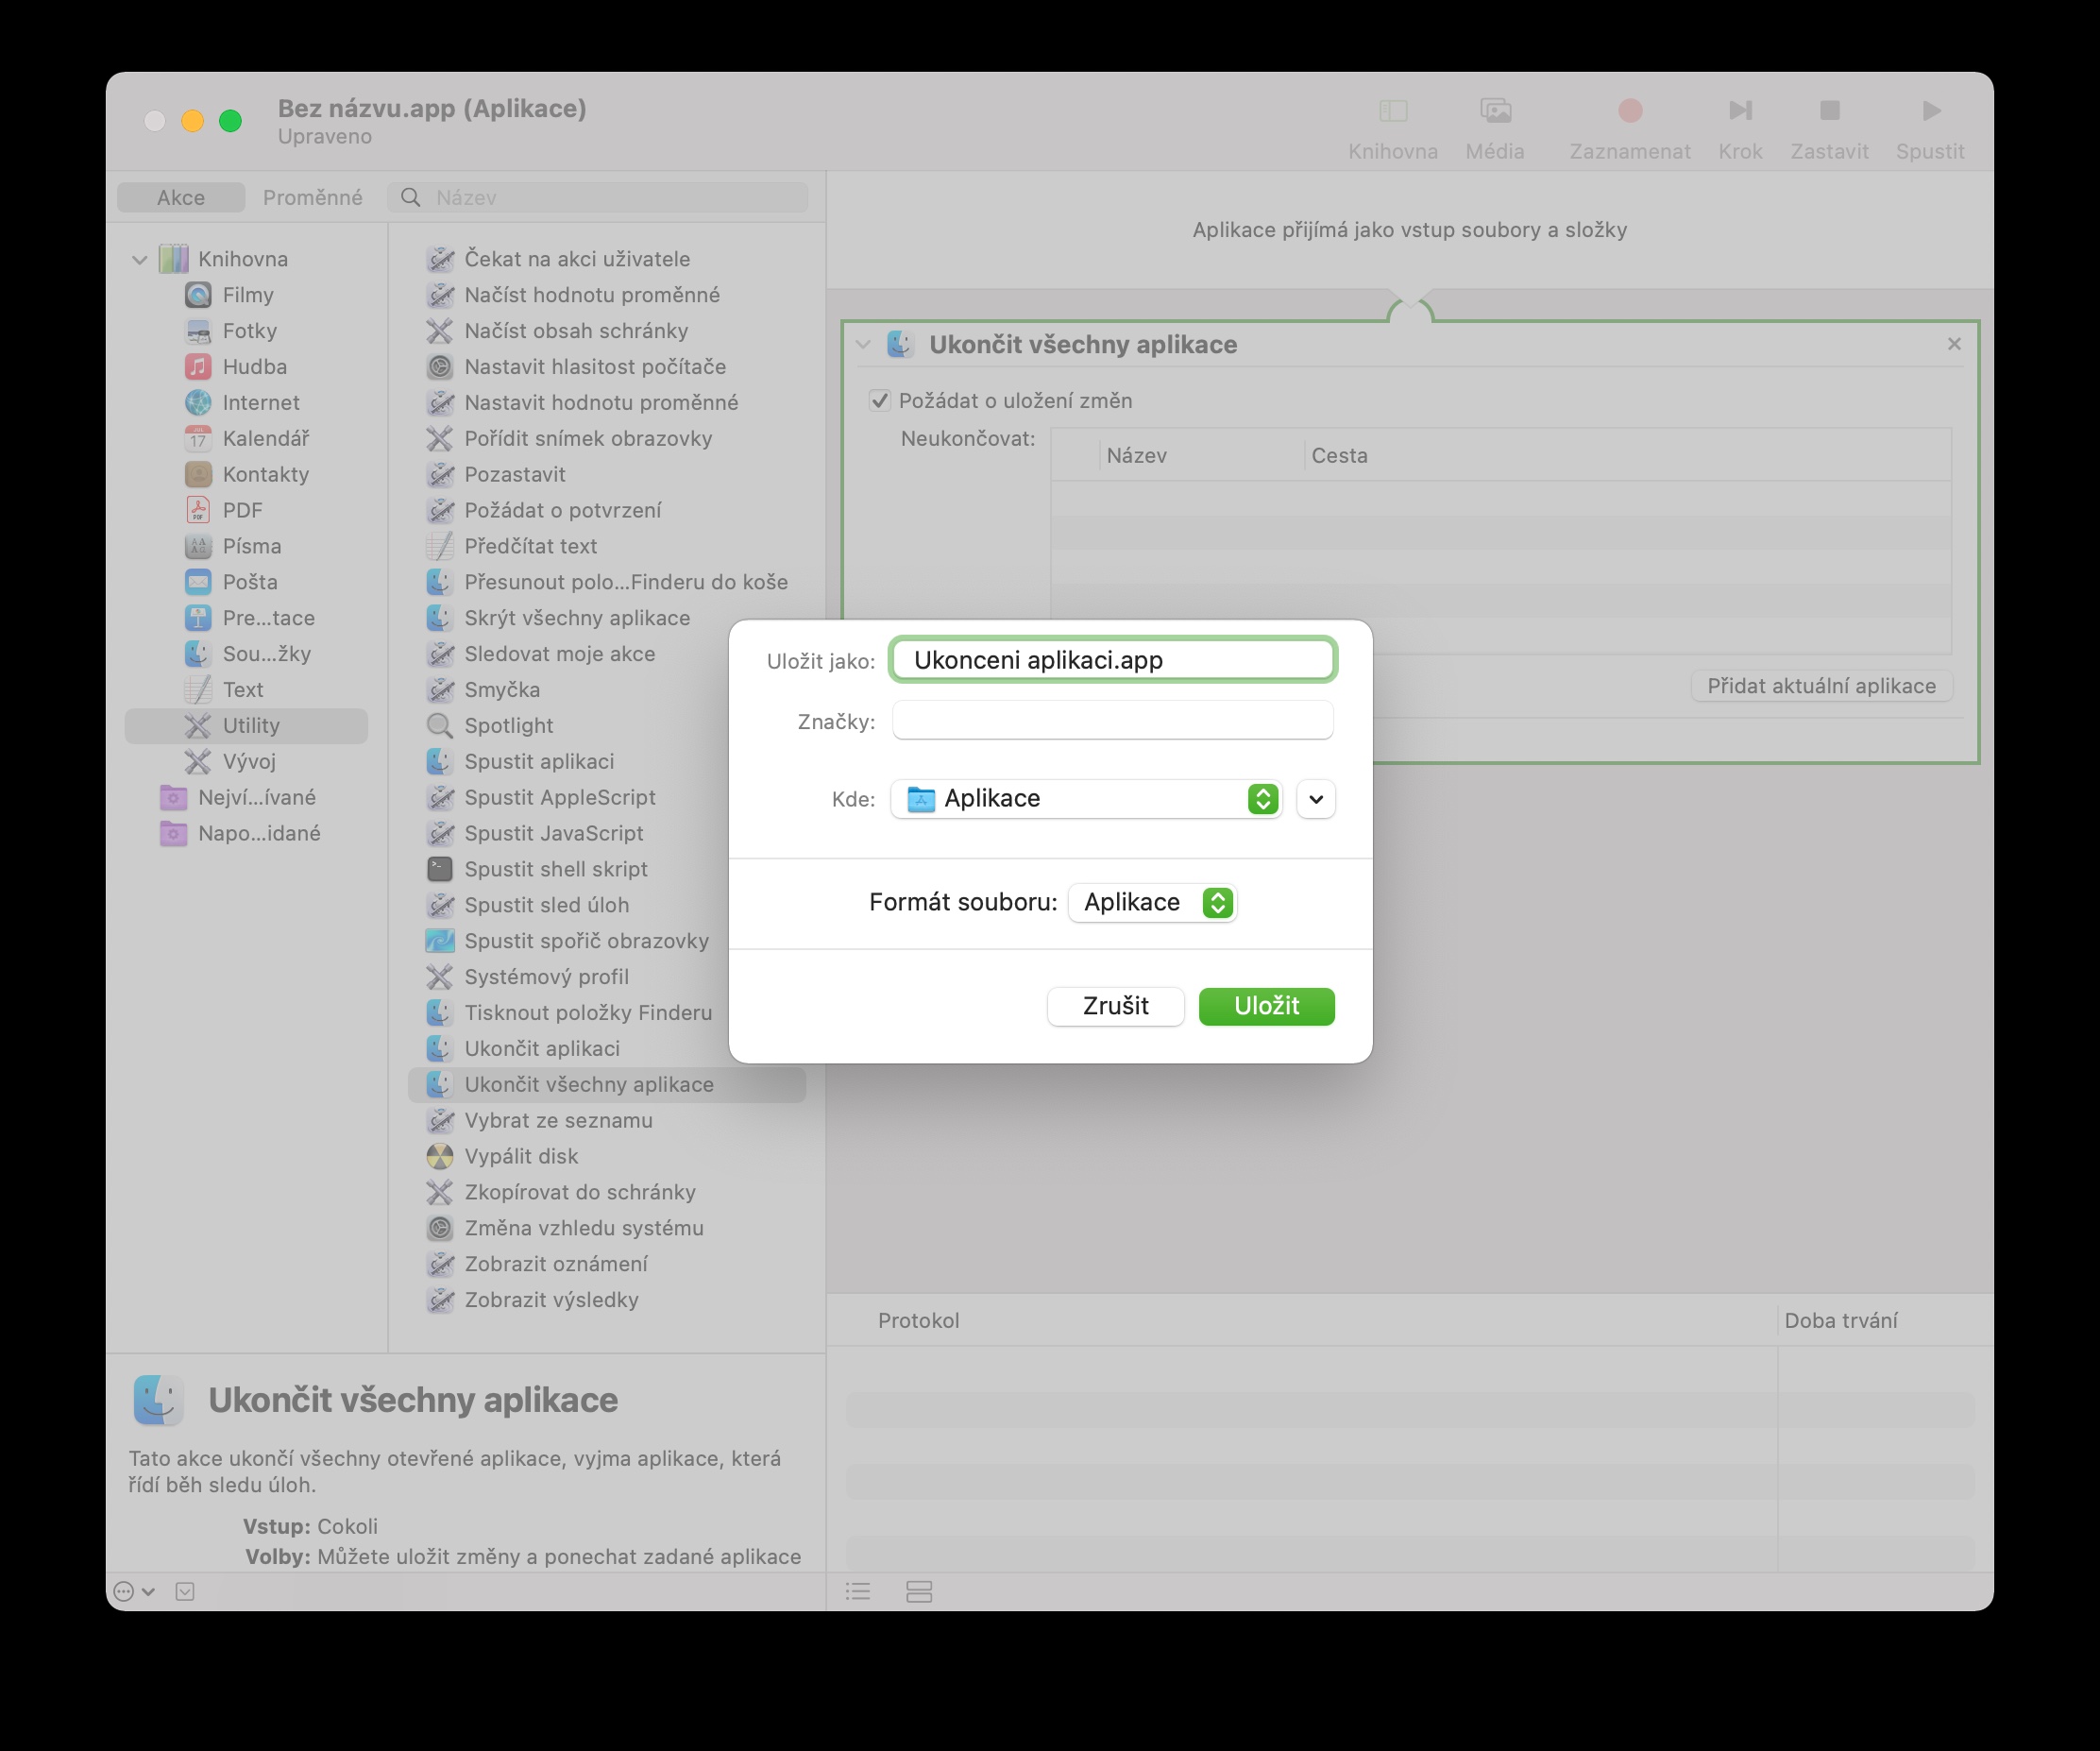The height and width of the screenshot is (1751, 2100).
Task: Show the log list view icon
Action: point(858,1591)
